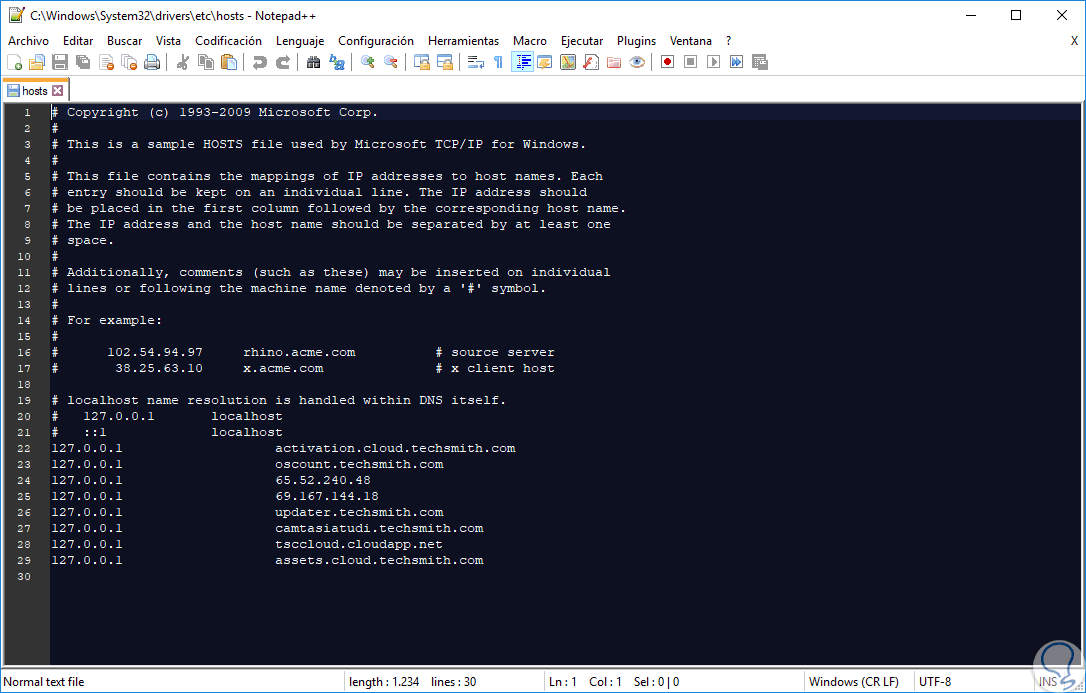Click the Save All toolbar icon

point(83,62)
